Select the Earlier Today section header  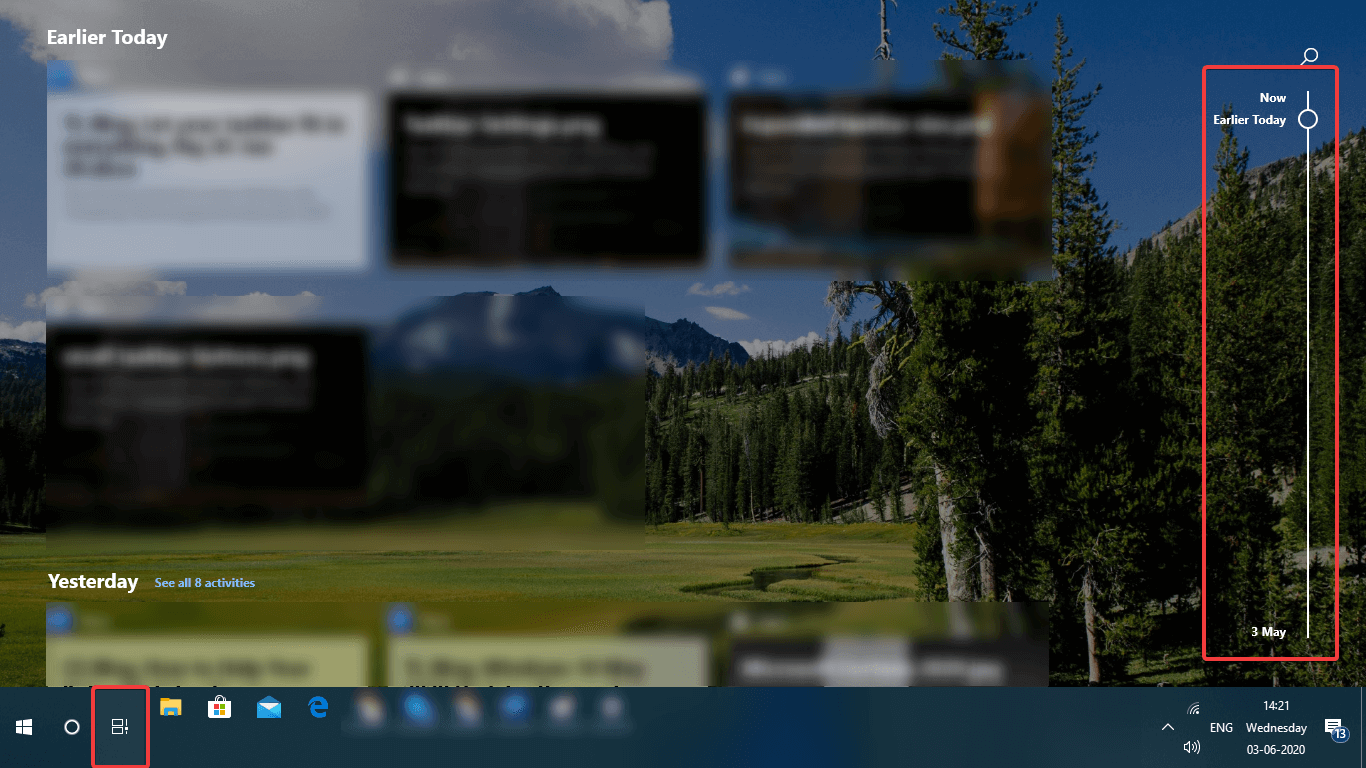107,37
